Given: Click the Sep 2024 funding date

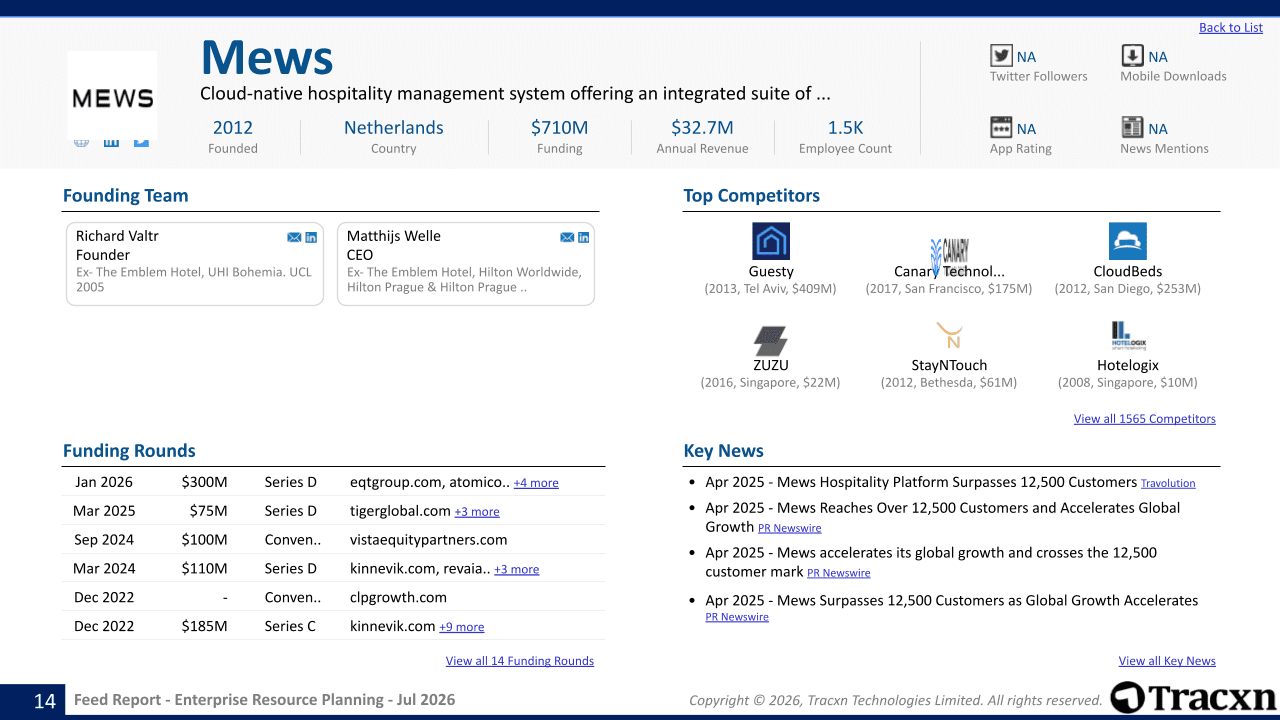Looking at the screenshot, I should pyautogui.click(x=104, y=540).
